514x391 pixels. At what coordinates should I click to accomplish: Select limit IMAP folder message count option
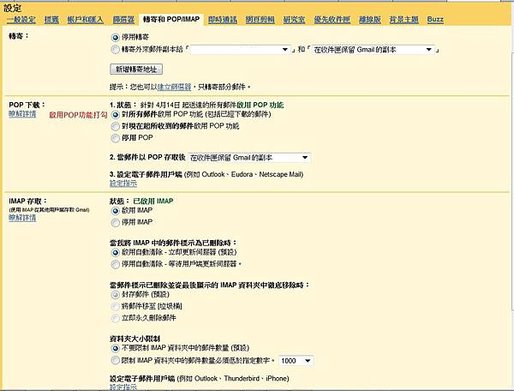[x=115, y=361]
